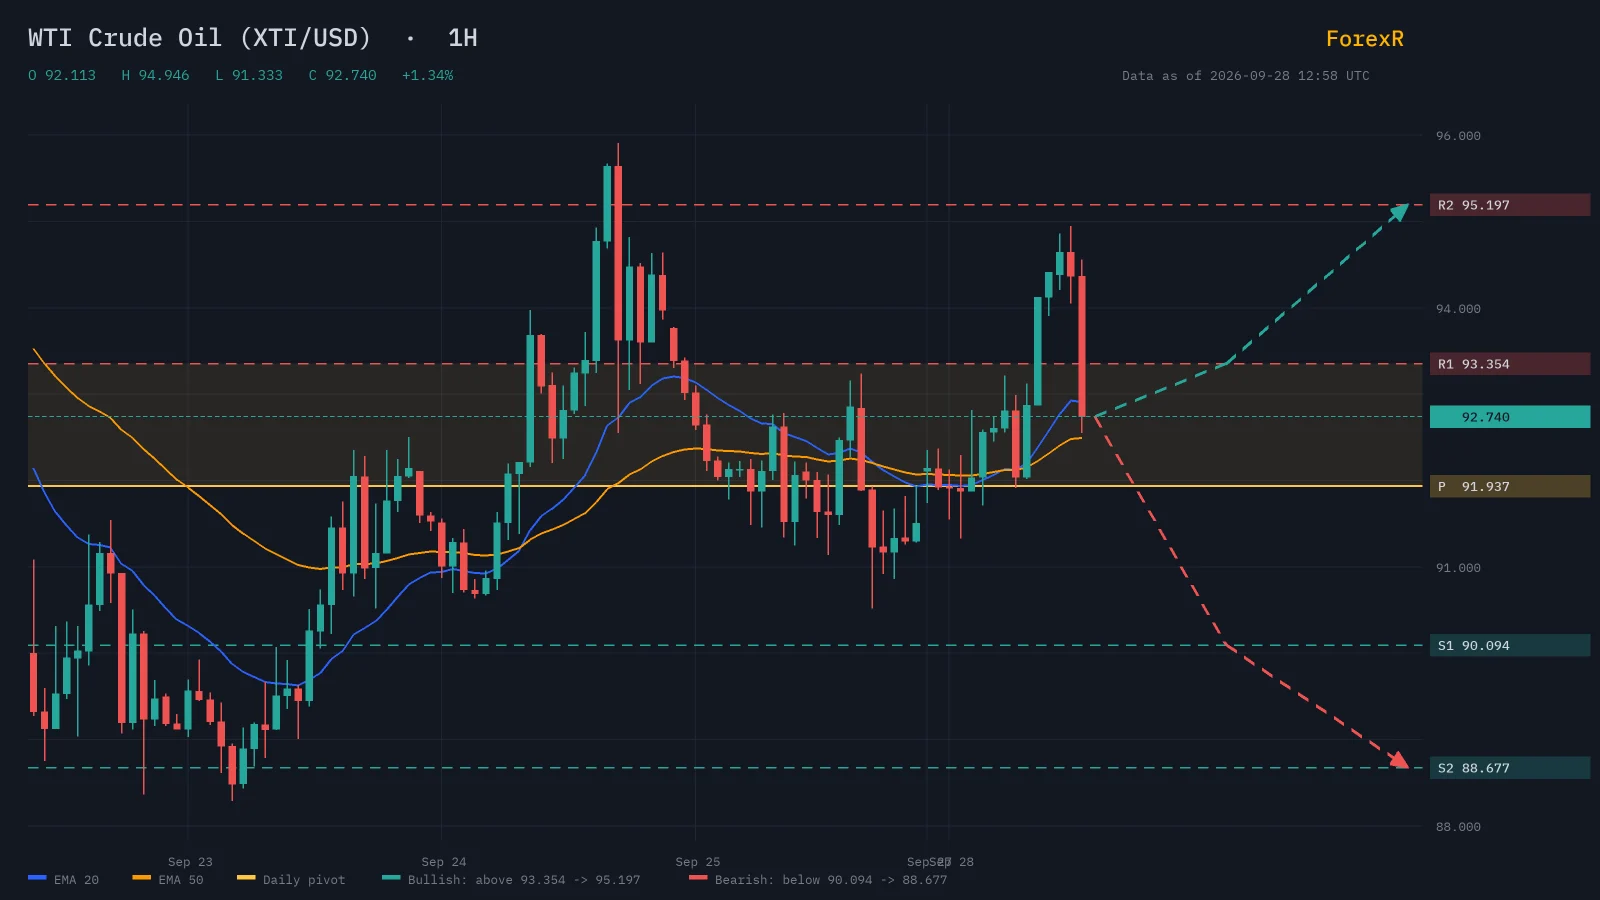Click the Sep 25 date axis marker

pos(698,862)
